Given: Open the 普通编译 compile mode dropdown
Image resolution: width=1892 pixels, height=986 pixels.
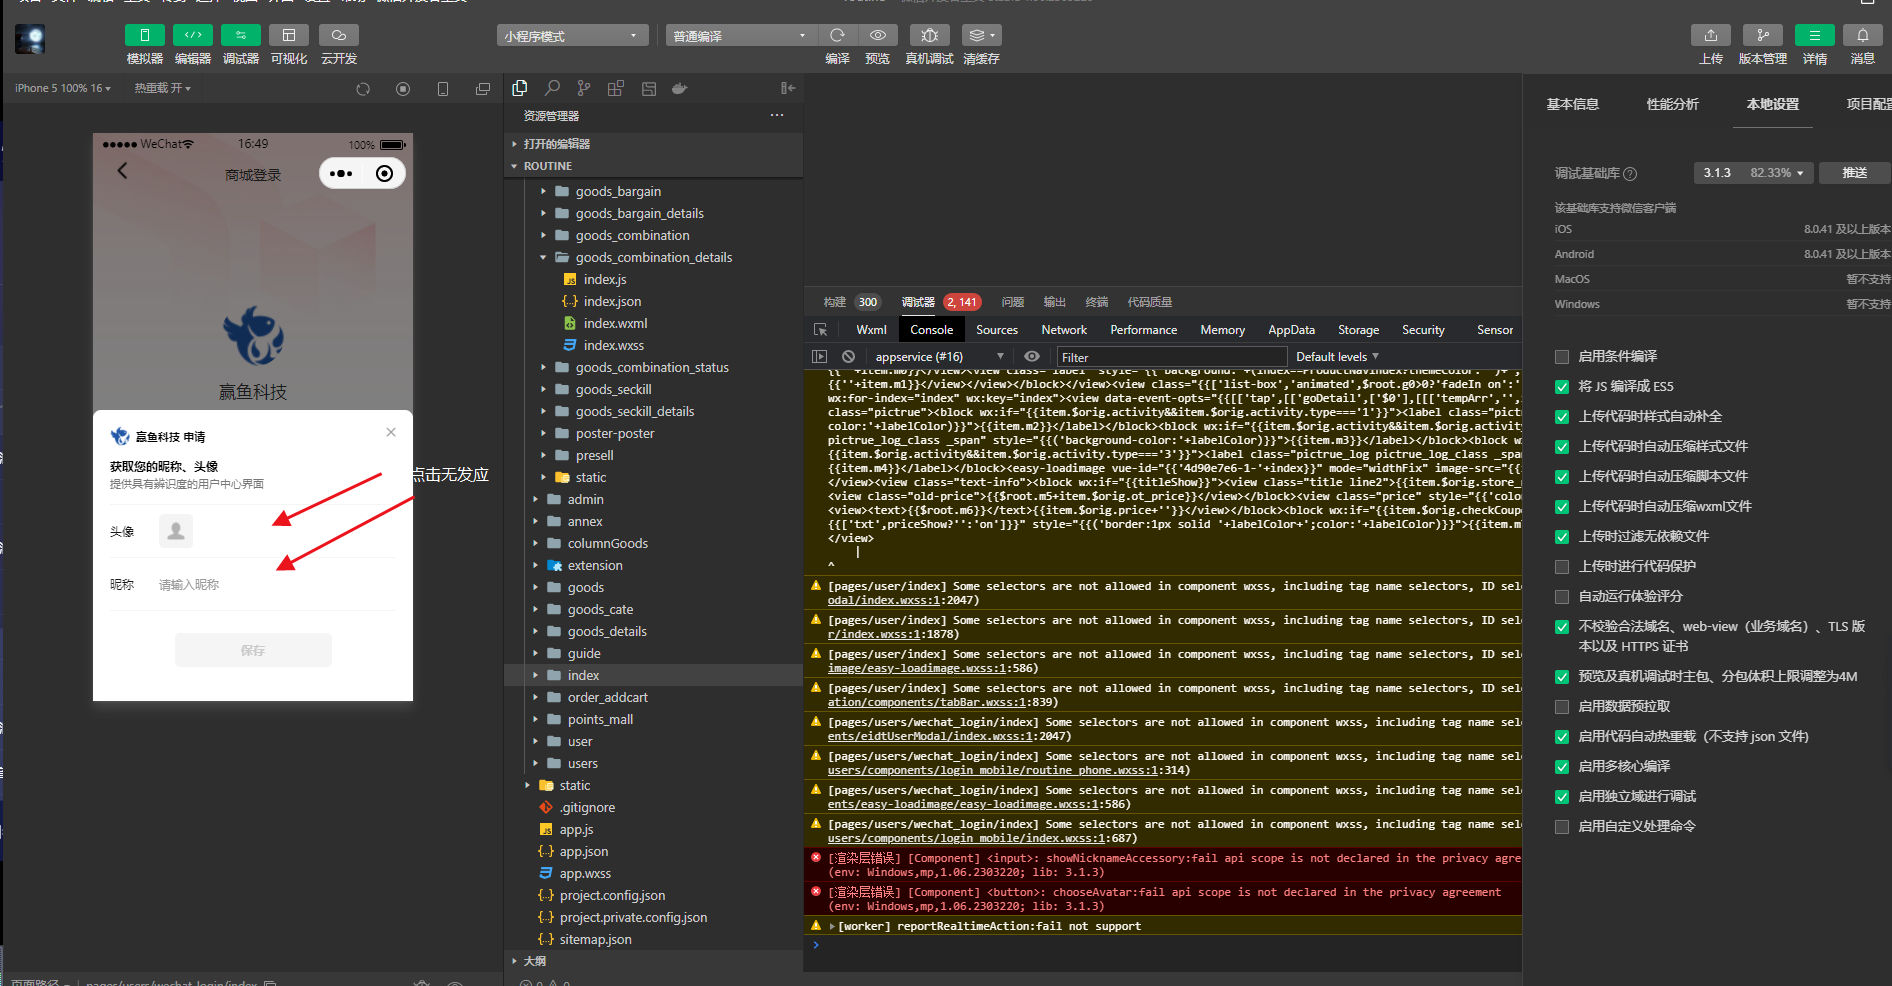Looking at the screenshot, I should click(x=741, y=36).
